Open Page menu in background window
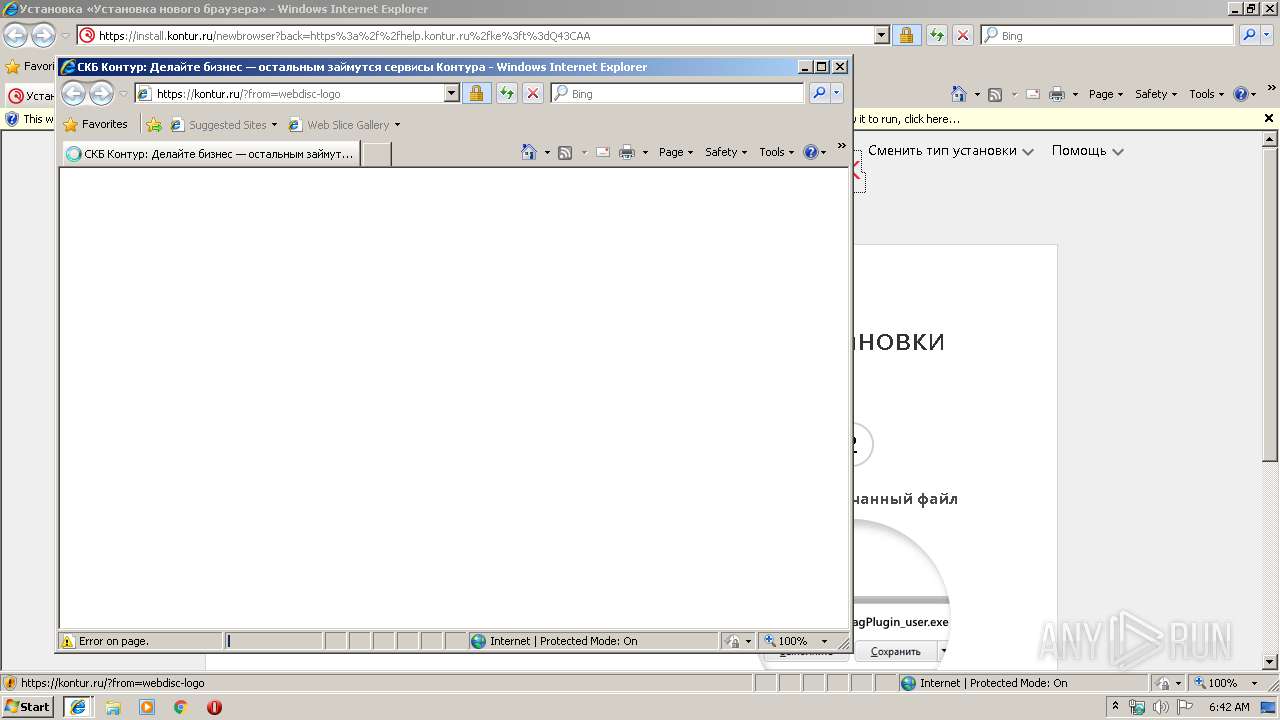1280x720 pixels. tap(1106, 94)
